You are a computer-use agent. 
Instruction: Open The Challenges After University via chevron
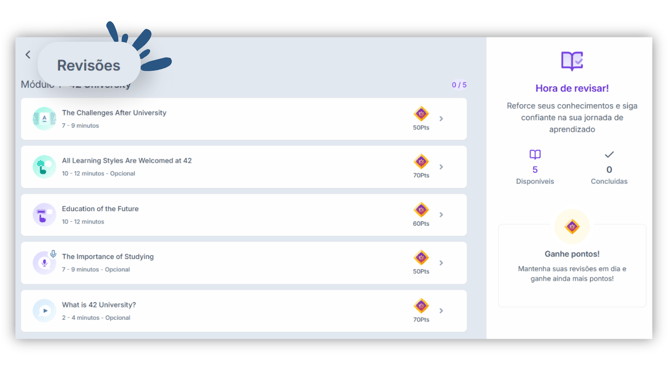441,118
